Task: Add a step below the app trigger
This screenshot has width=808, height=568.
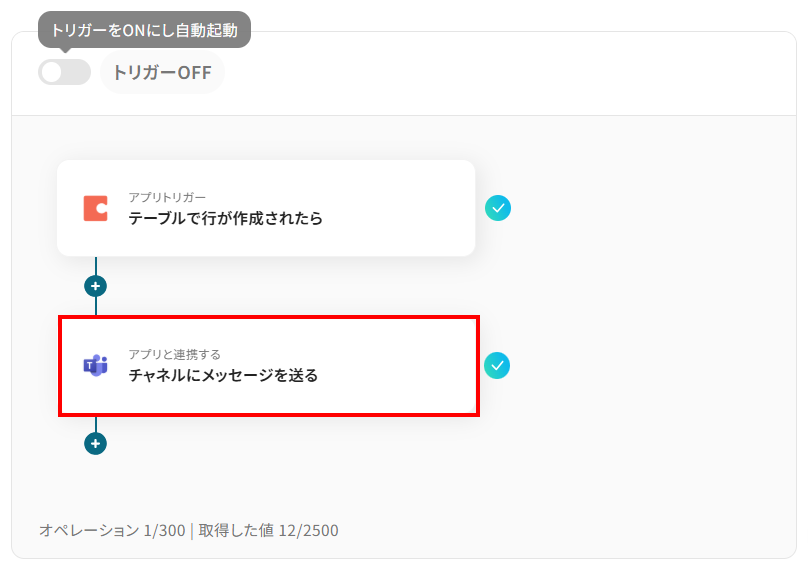Action: click(95, 286)
